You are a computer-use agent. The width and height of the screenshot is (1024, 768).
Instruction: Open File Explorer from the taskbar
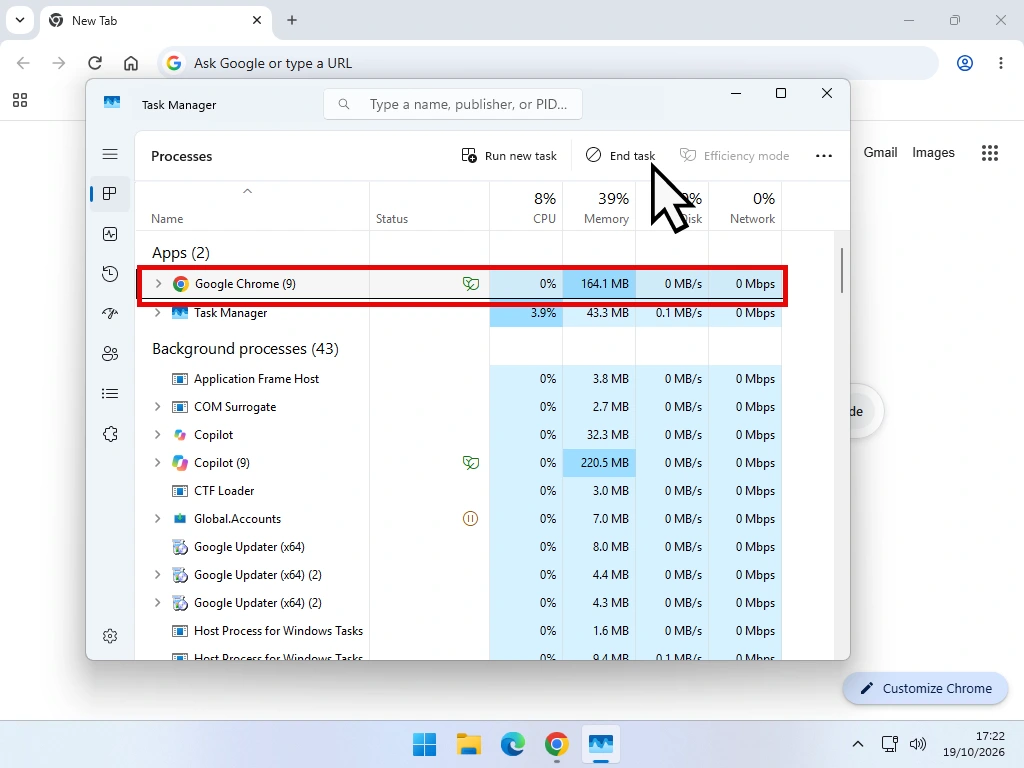[x=468, y=744]
